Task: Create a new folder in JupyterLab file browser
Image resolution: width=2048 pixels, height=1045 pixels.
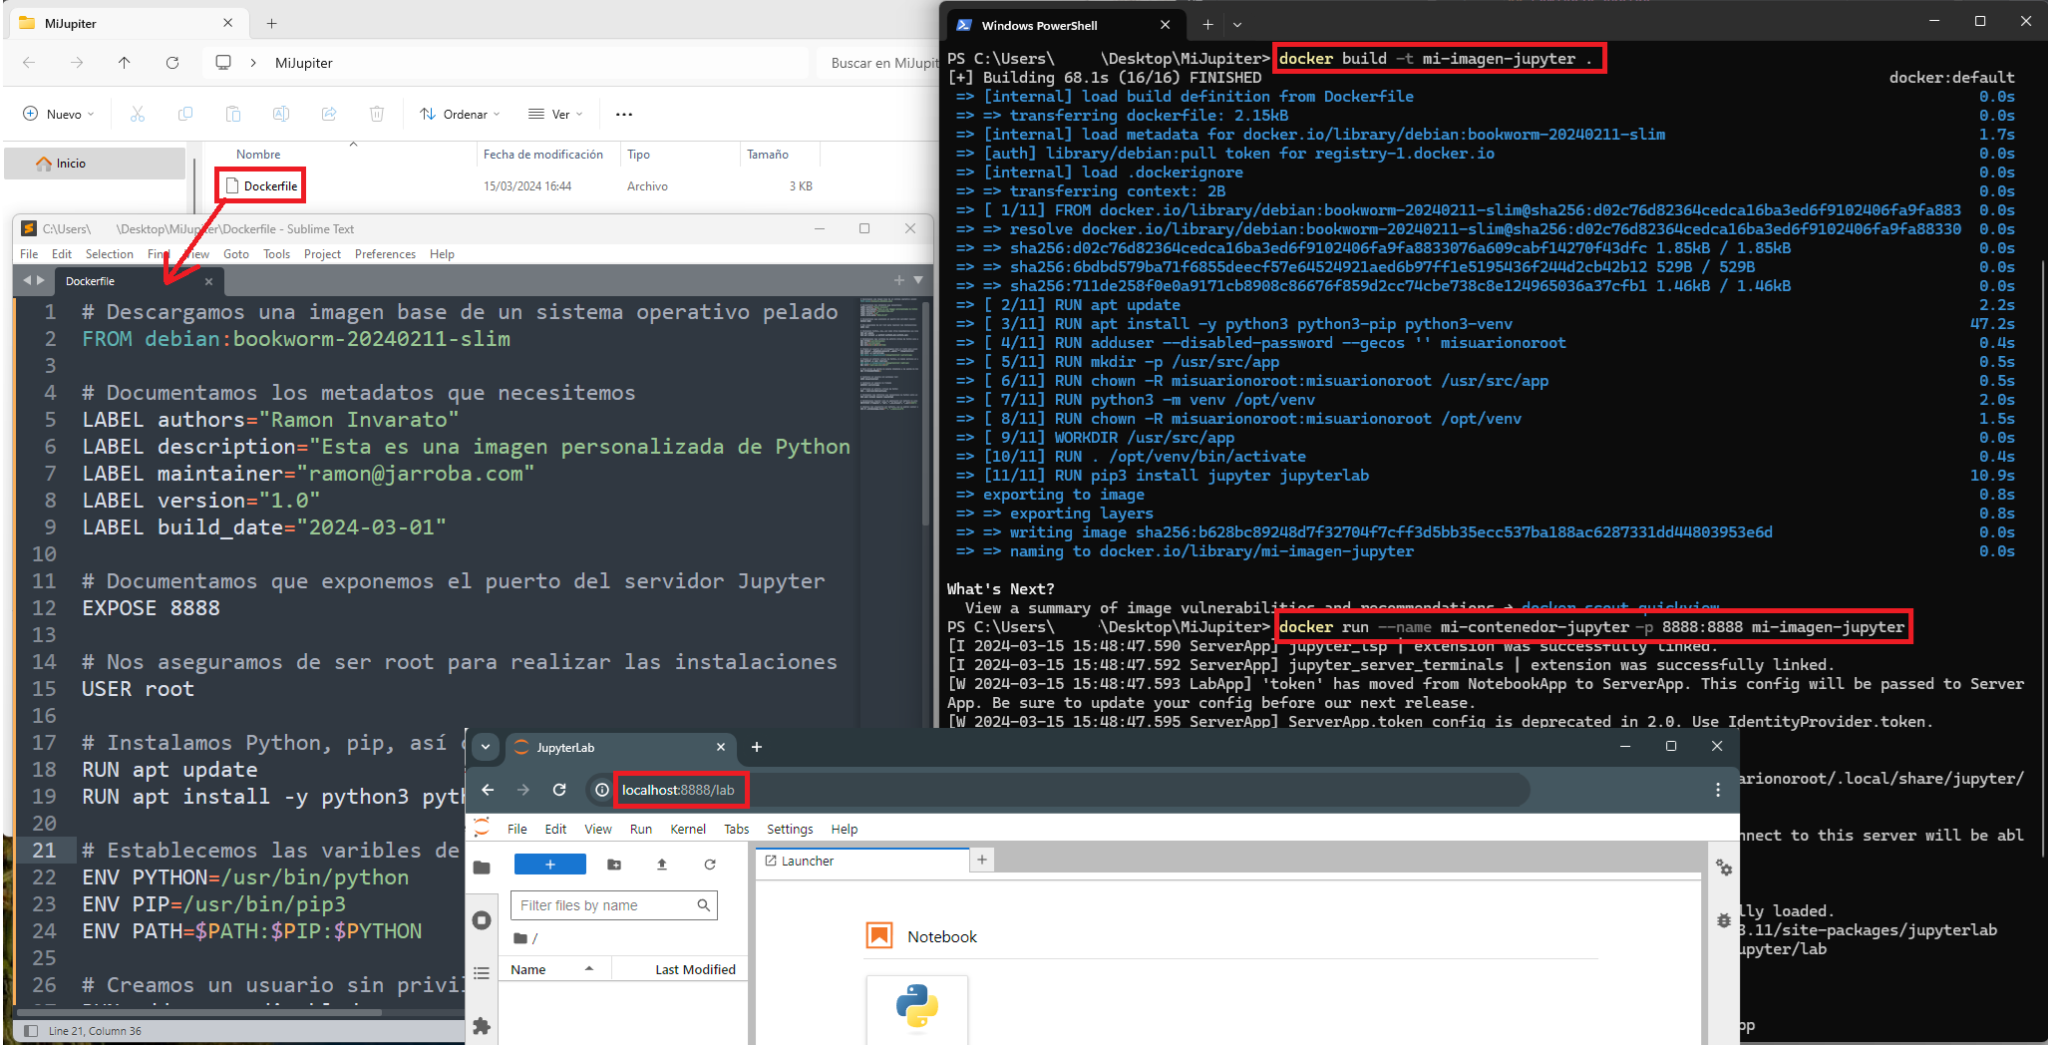Action: [614, 864]
